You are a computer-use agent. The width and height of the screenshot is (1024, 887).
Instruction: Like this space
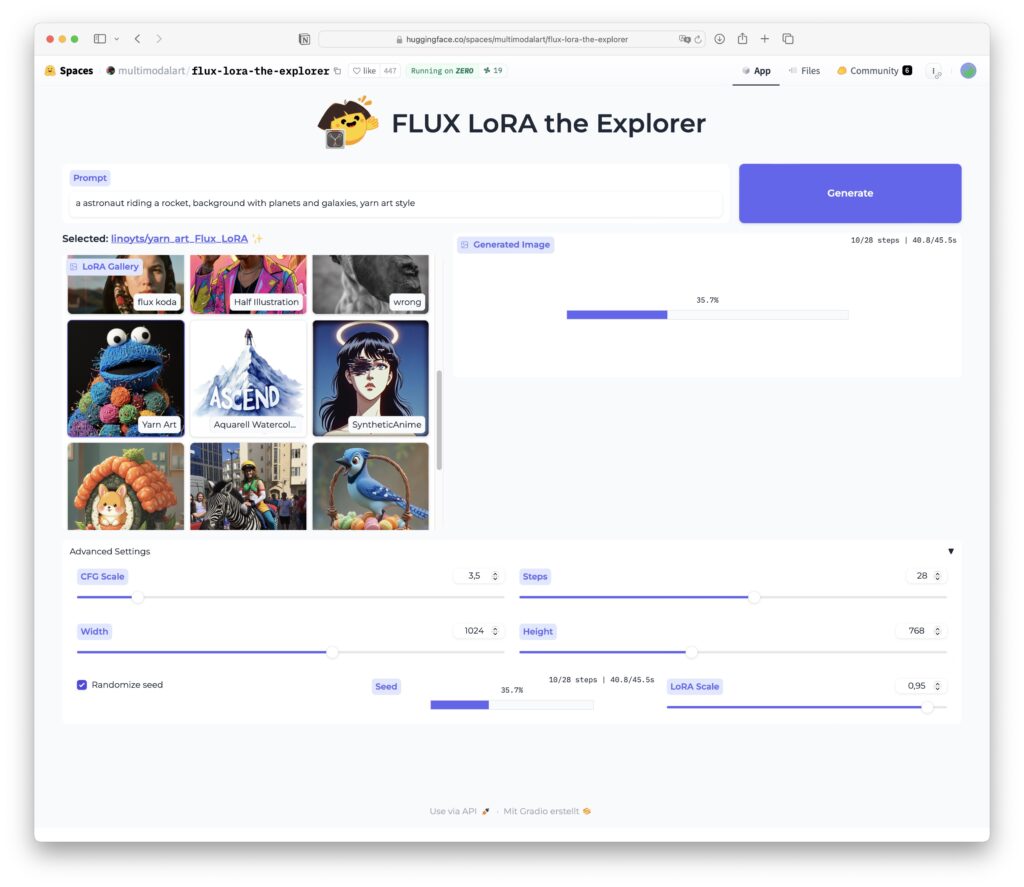point(364,71)
